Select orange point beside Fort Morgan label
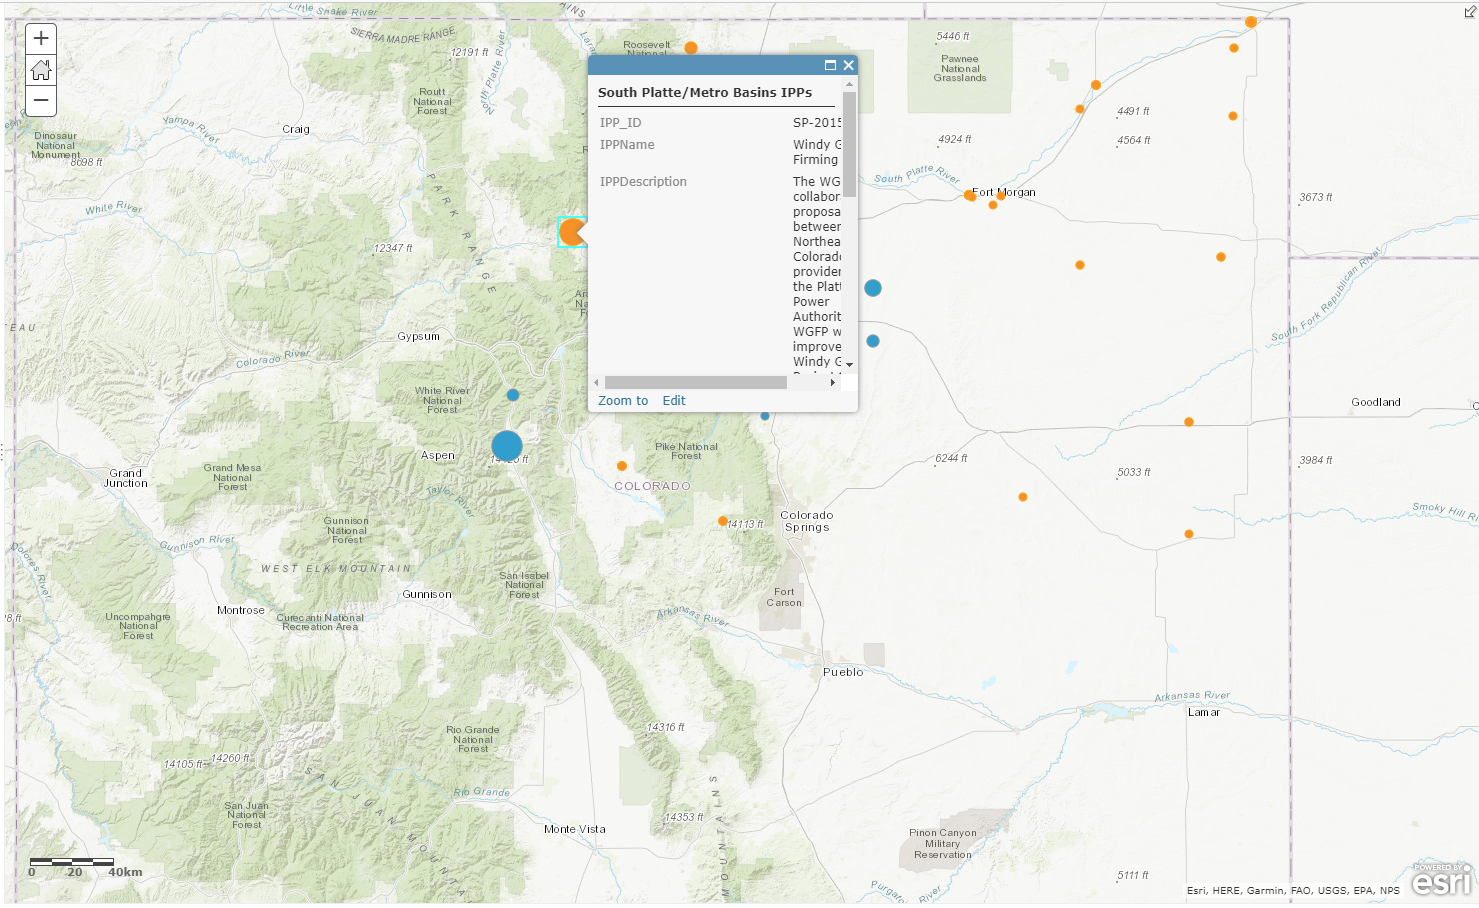This screenshot has height=908, width=1479. point(969,195)
